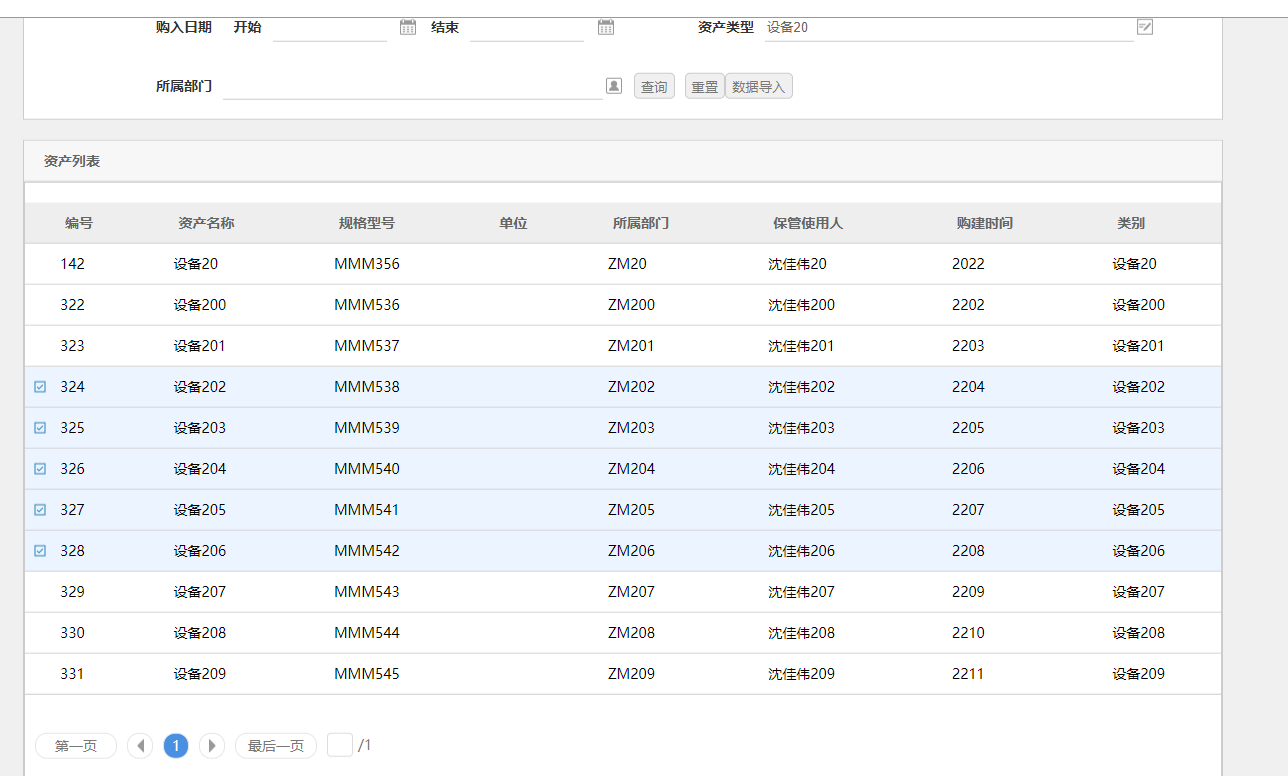Screen dimensions: 1288x776
Task: Jump to 第一页 first page
Action: 76,746
